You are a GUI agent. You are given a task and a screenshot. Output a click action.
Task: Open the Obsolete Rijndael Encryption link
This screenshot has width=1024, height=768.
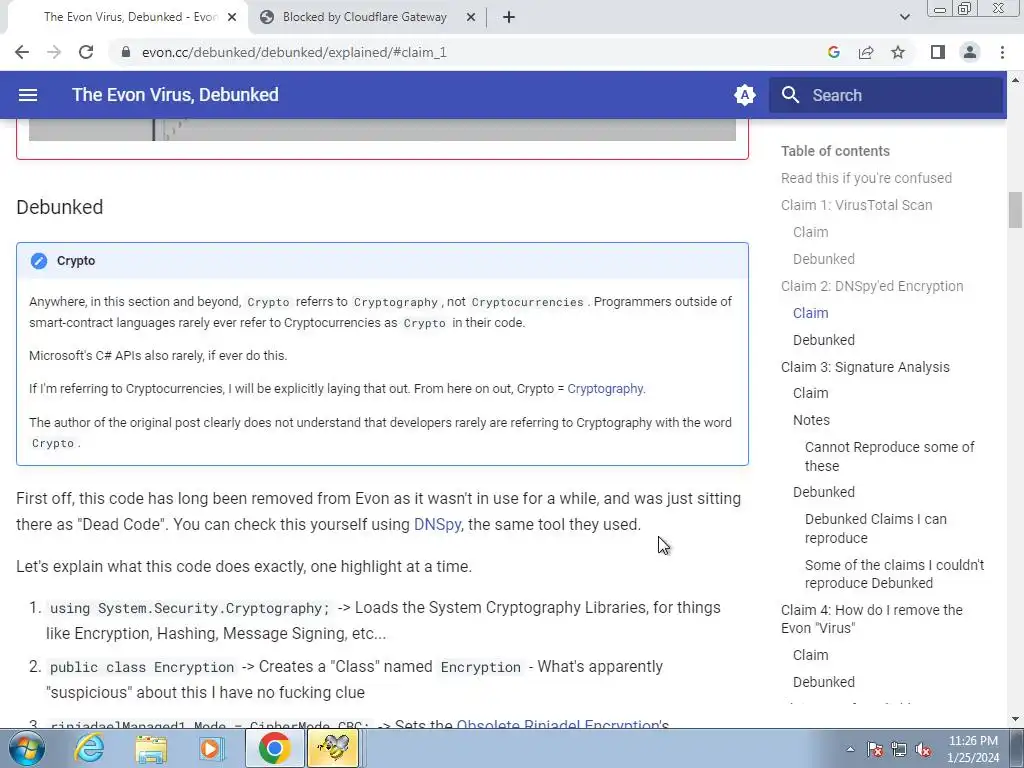[562, 724]
